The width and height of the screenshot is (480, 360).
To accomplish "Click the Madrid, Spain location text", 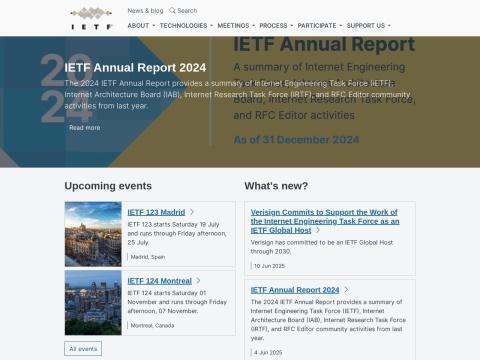I will pos(148,257).
